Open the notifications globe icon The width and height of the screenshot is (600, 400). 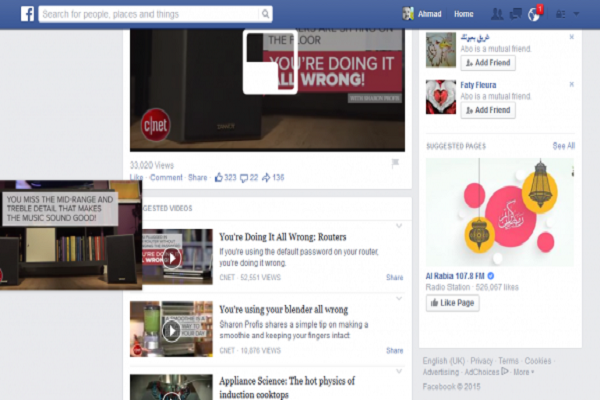coord(535,14)
